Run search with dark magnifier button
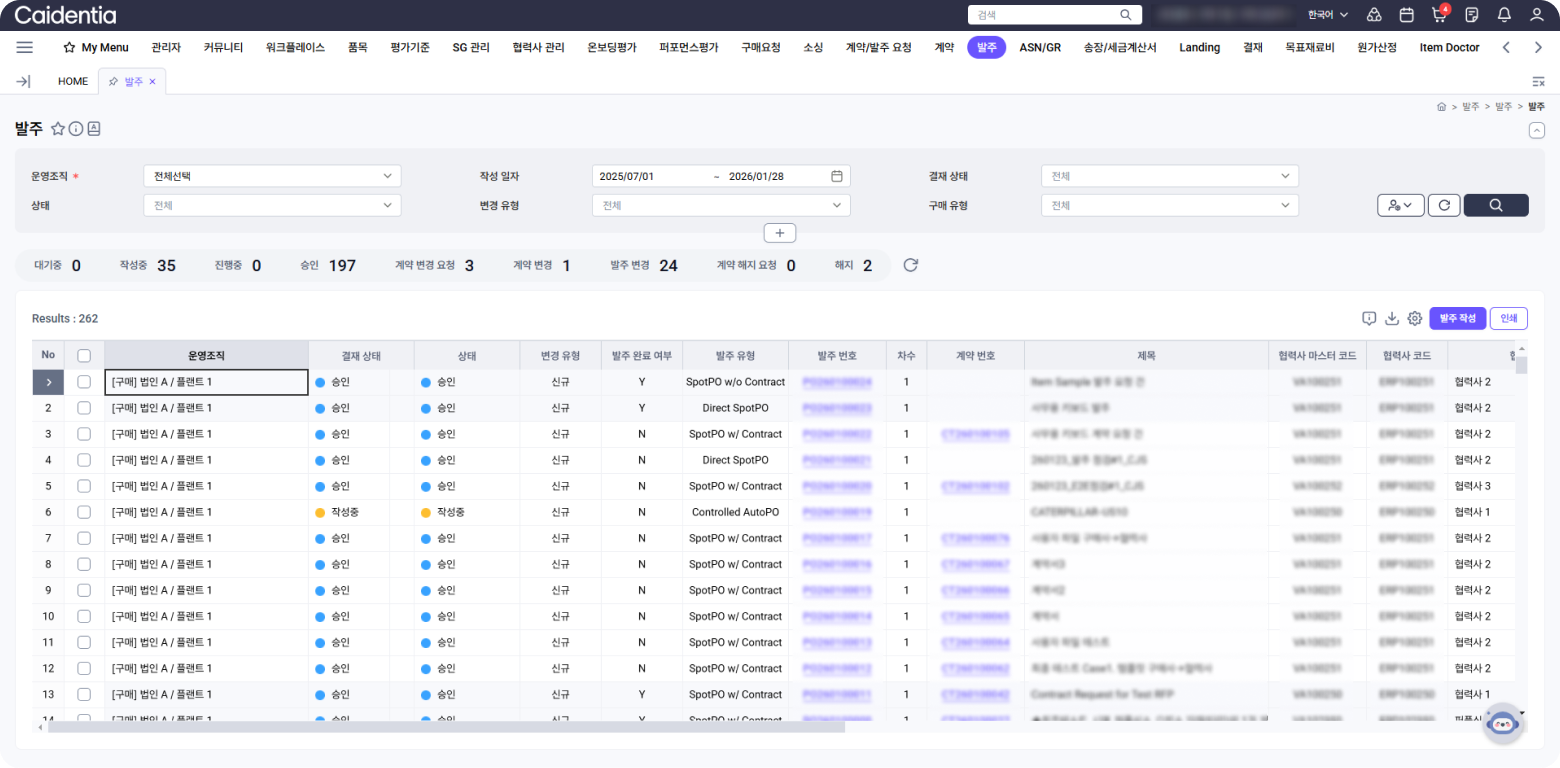This screenshot has width=1560, height=768. 1495,205
